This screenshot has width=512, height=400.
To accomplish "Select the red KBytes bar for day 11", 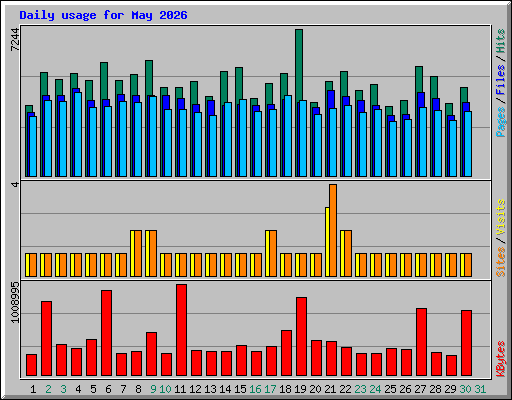I will coord(182,330).
